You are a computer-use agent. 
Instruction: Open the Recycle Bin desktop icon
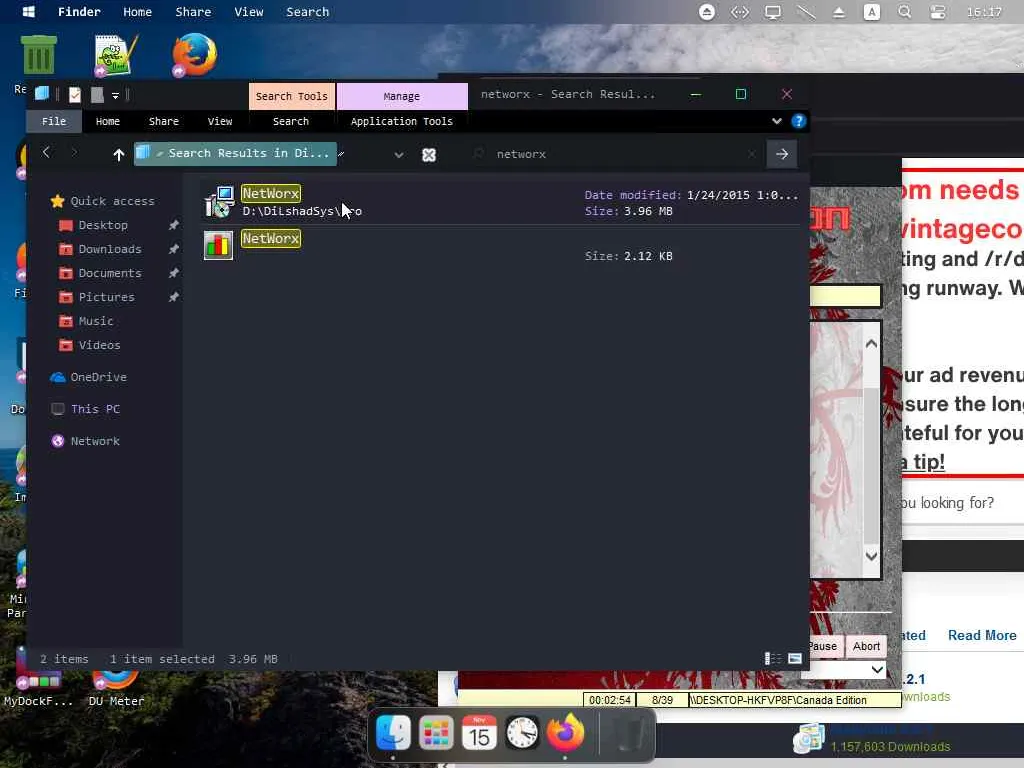pos(39,54)
